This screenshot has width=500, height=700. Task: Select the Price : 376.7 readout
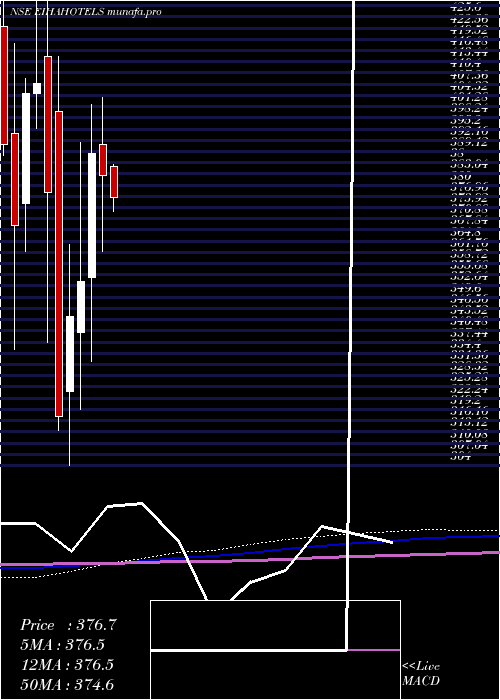tap(68, 625)
